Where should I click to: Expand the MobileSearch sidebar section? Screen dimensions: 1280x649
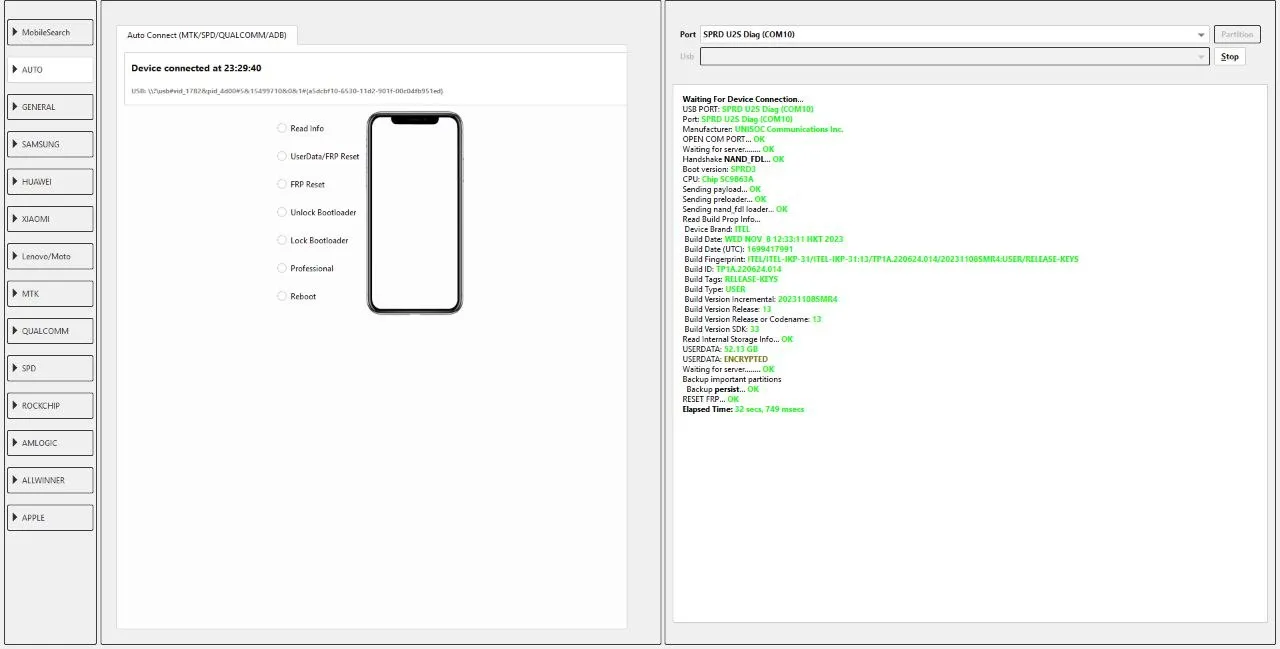(x=50, y=32)
